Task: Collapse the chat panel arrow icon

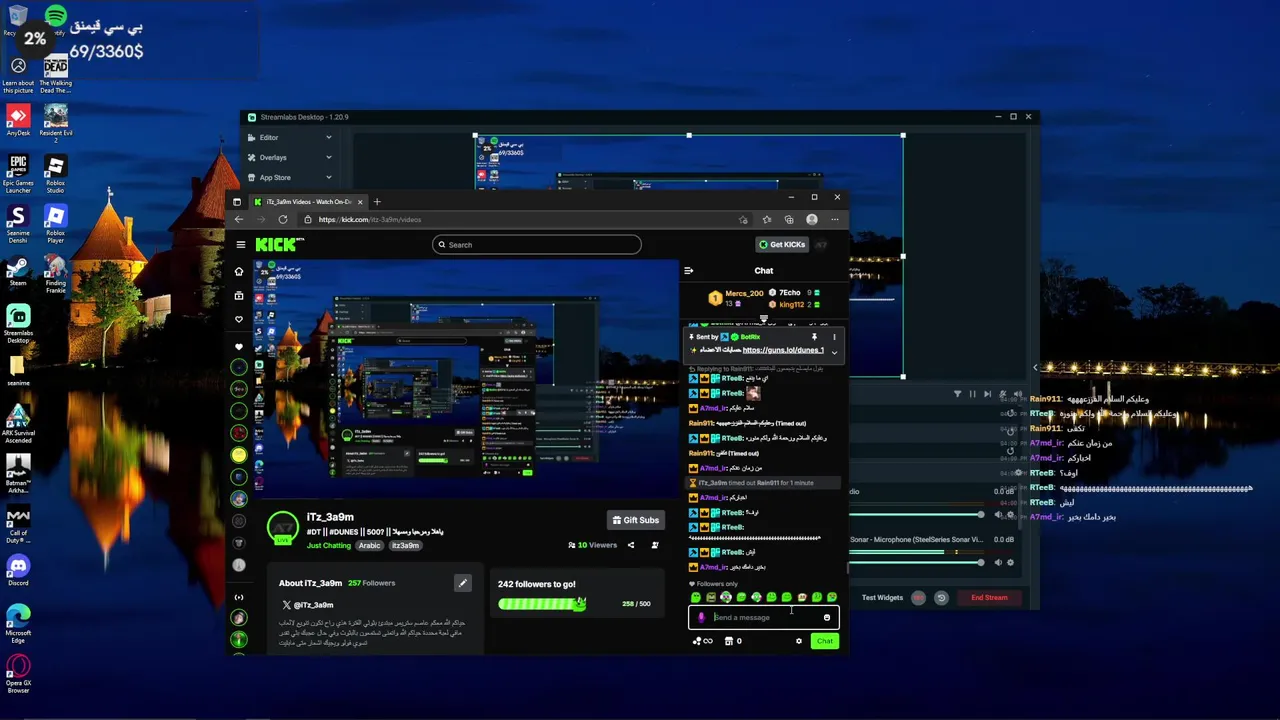Action: coord(688,271)
